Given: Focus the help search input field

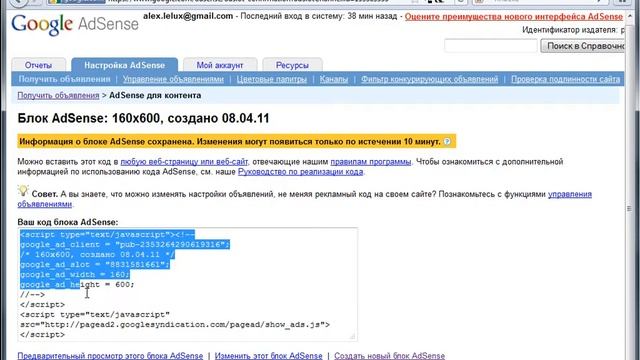Looking at the screenshot, I should tap(491, 46).
